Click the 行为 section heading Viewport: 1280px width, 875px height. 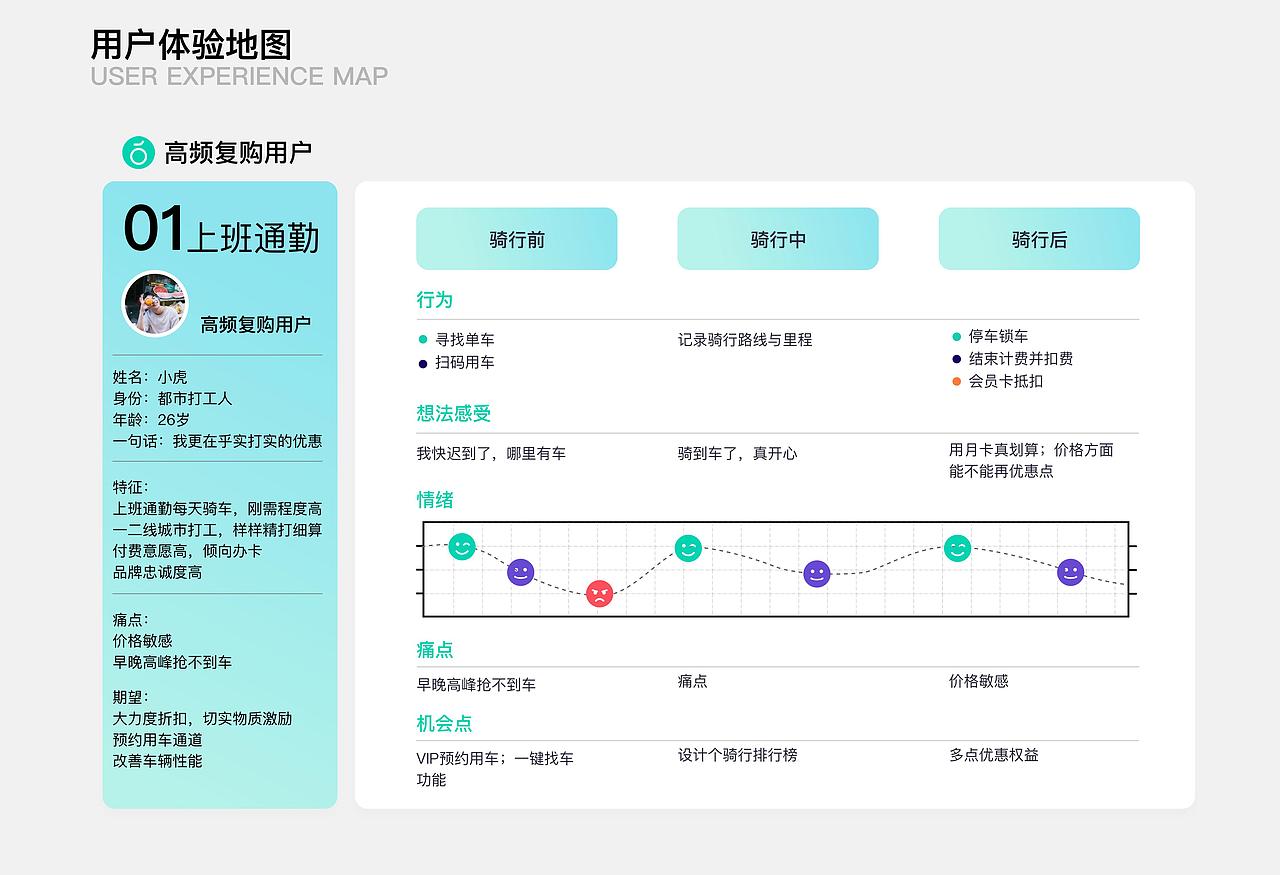(432, 299)
